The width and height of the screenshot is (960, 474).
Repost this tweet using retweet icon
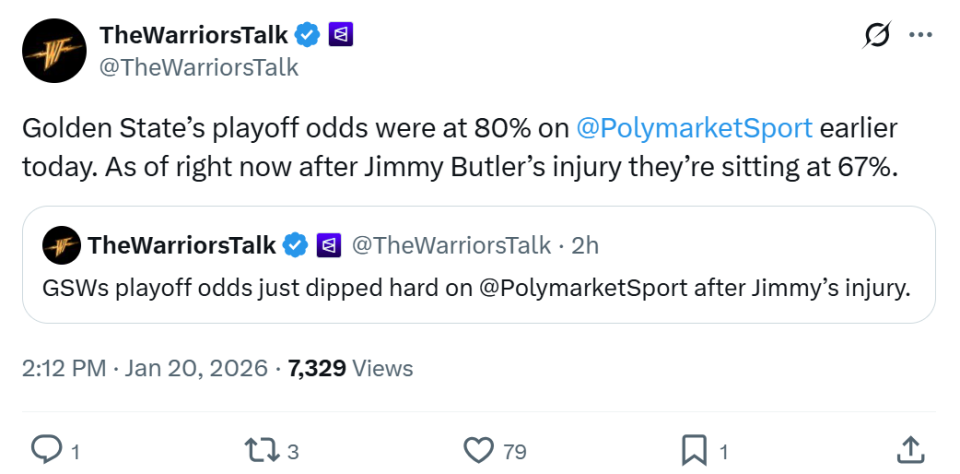262,450
